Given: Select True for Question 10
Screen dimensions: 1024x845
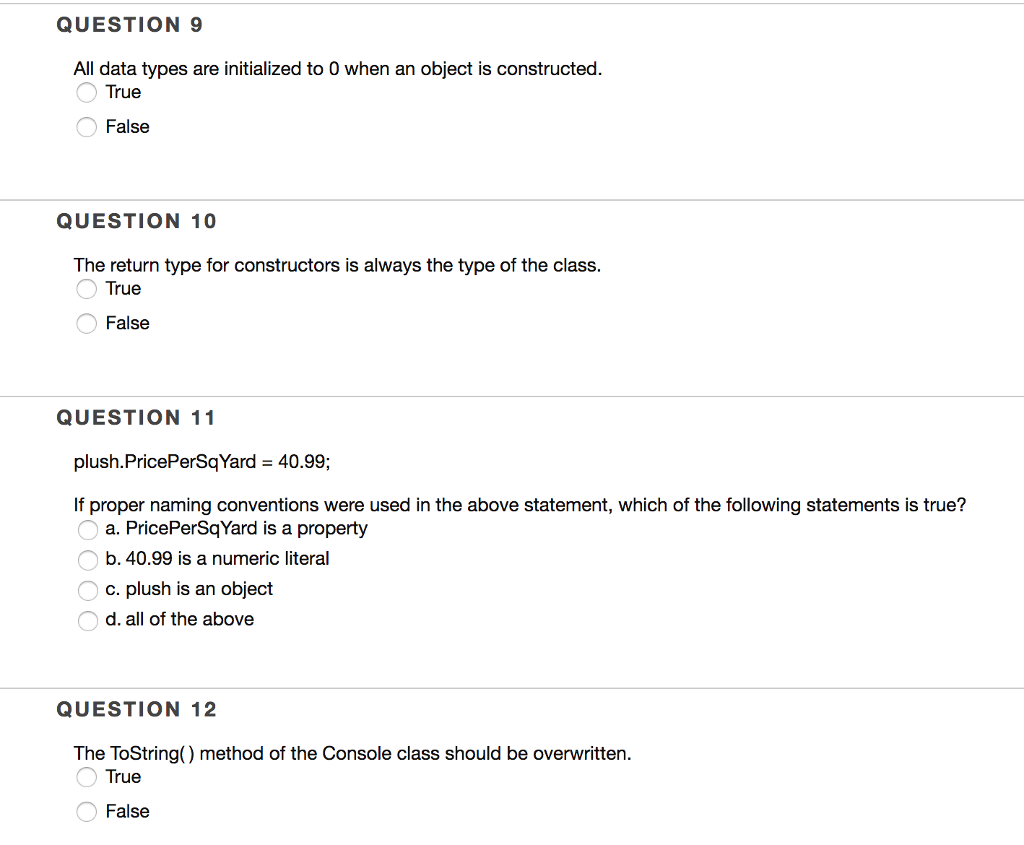Looking at the screenshot, I should pyautogui.click(x=86, y=289).
